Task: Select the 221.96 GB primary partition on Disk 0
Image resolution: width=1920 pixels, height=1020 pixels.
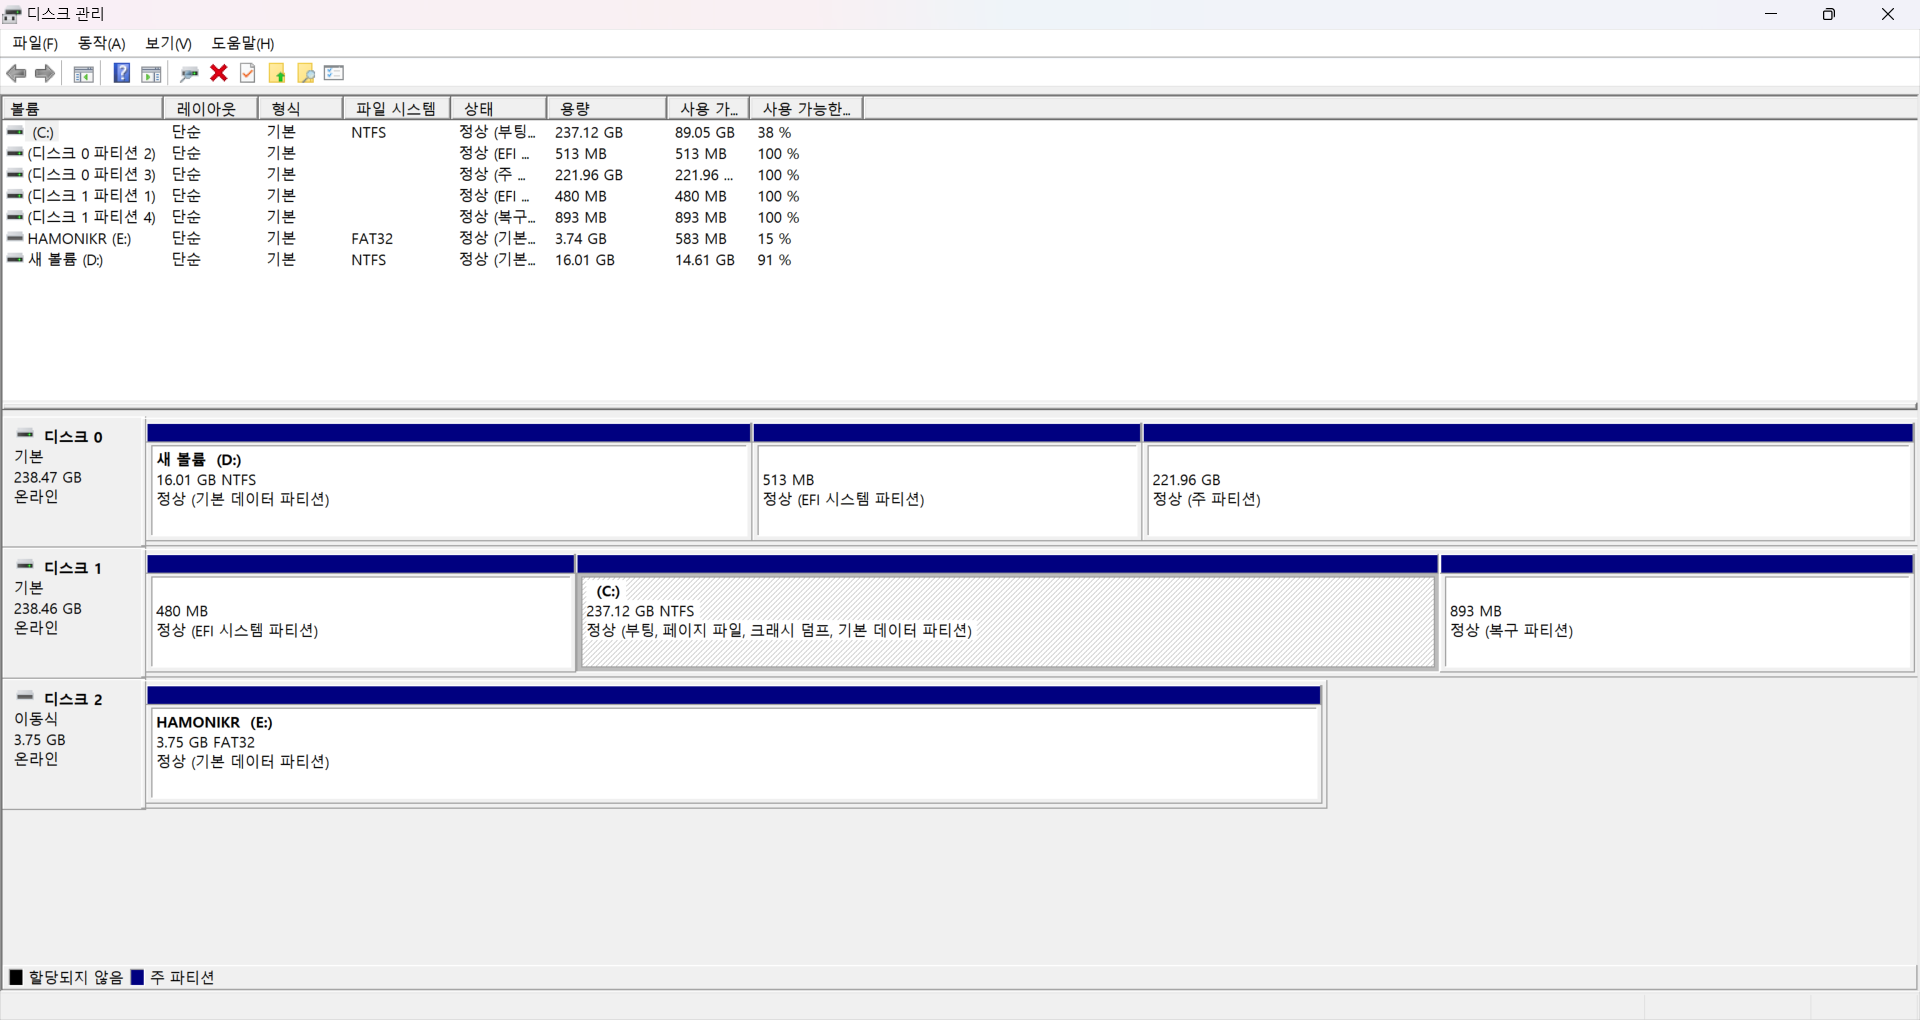Action: 1528,482
